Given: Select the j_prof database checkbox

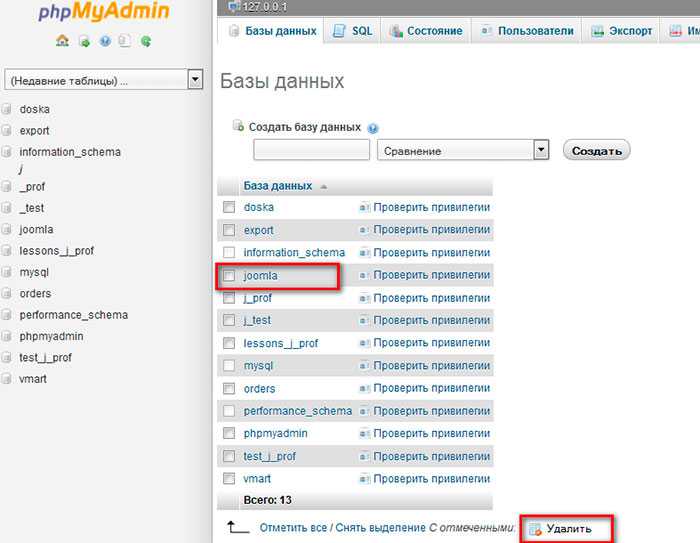Looking at the screenshot, I should click(x=229, y=298).
